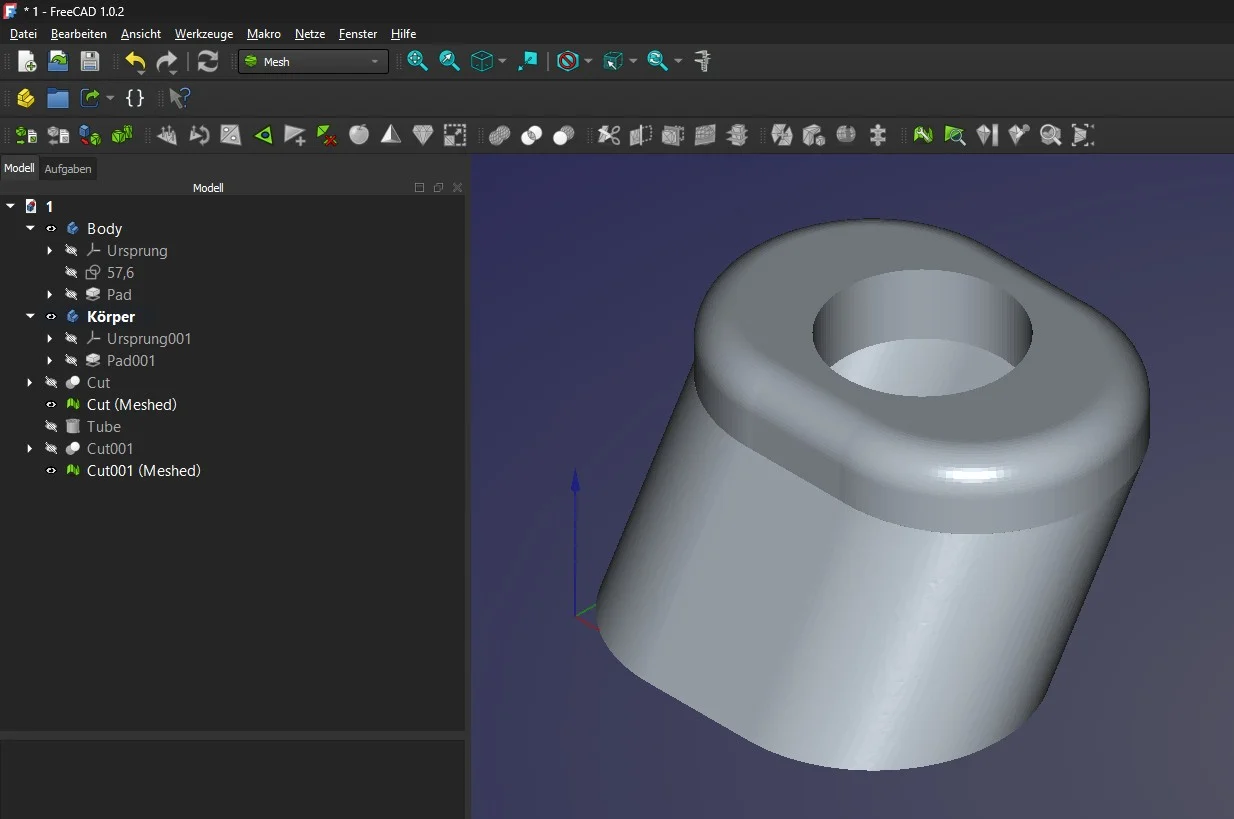Click the Save document floppy disk icon
Viewport: 1234px width, 819px height.
coord(90,62)
